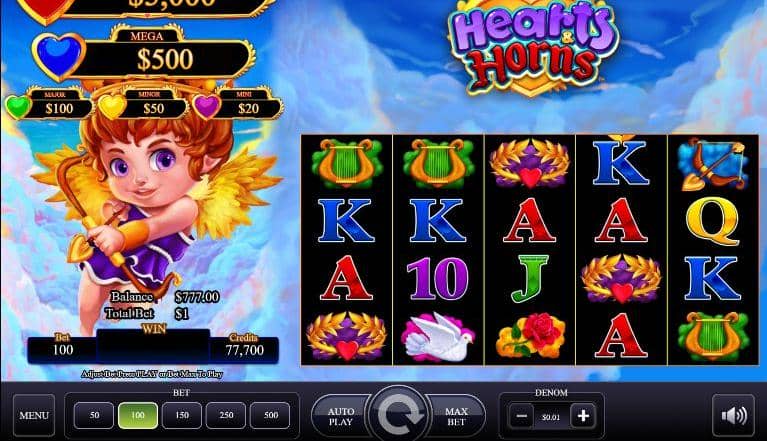Viewport: 767px width, 441px height.
Task: Select the 250 bet option
Action: coord(226,415)
